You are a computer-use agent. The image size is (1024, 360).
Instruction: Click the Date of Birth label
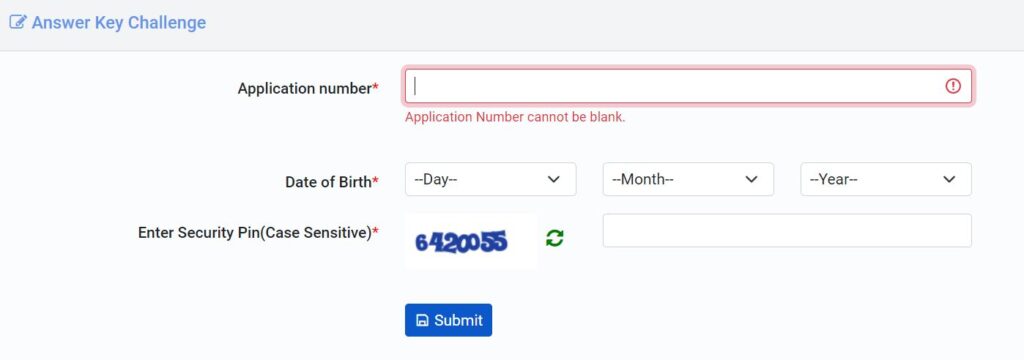point(328,182)
